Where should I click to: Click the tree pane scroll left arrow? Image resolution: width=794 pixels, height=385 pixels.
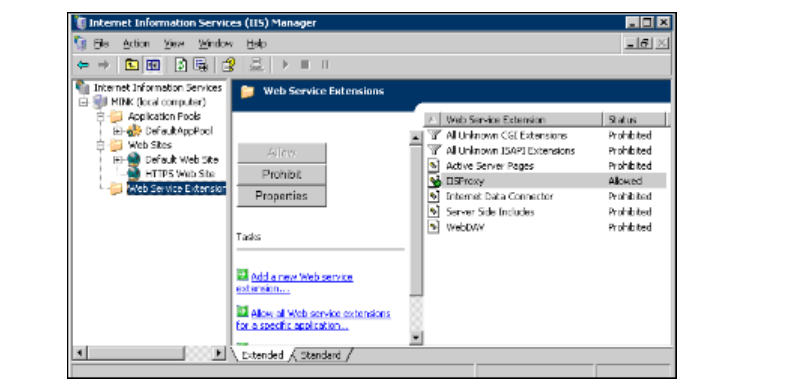click(80, 353)
